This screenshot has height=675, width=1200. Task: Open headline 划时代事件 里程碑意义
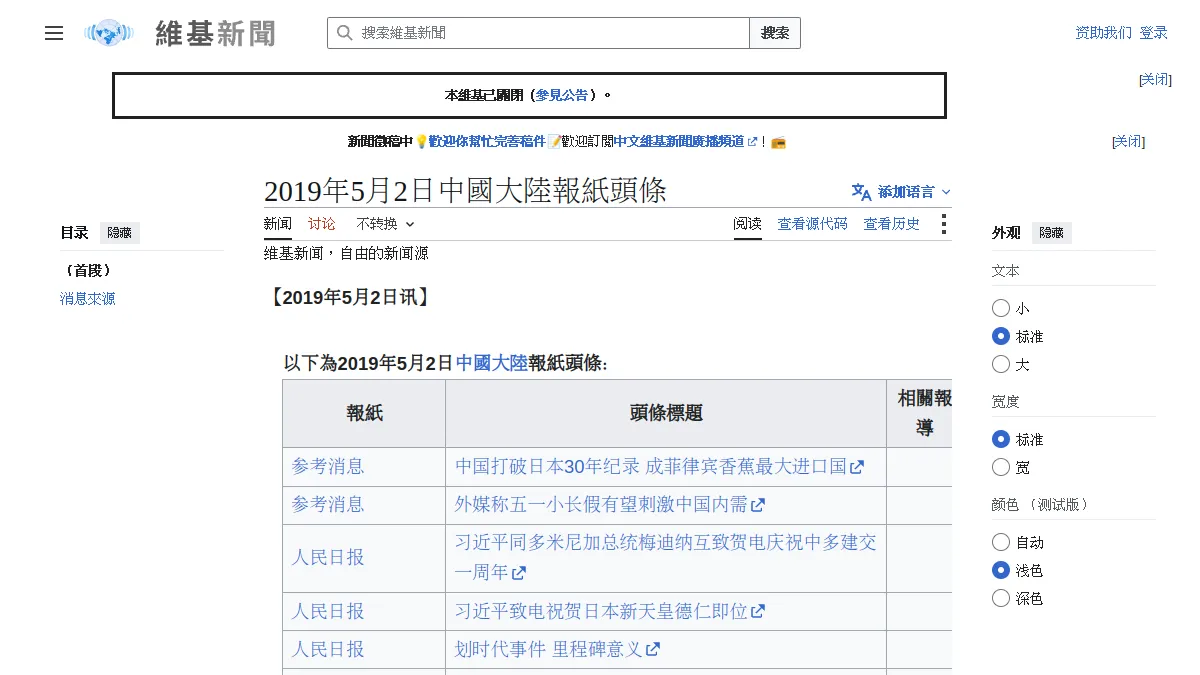pyautogui.click(x=557, y=649)
